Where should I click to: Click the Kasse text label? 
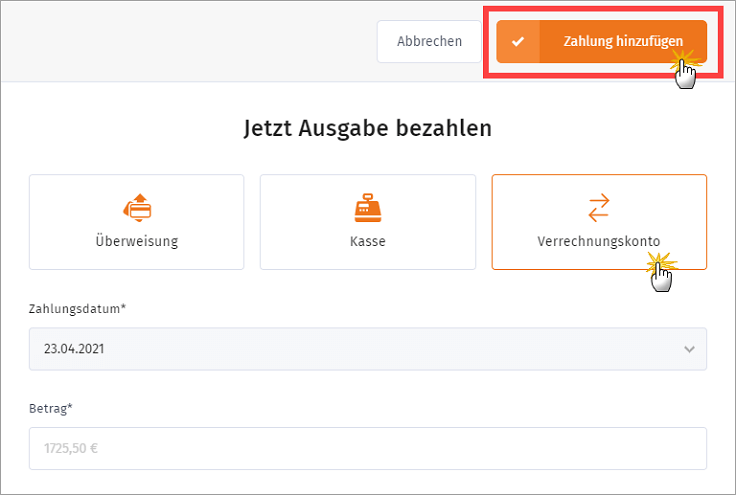point(368,241)
